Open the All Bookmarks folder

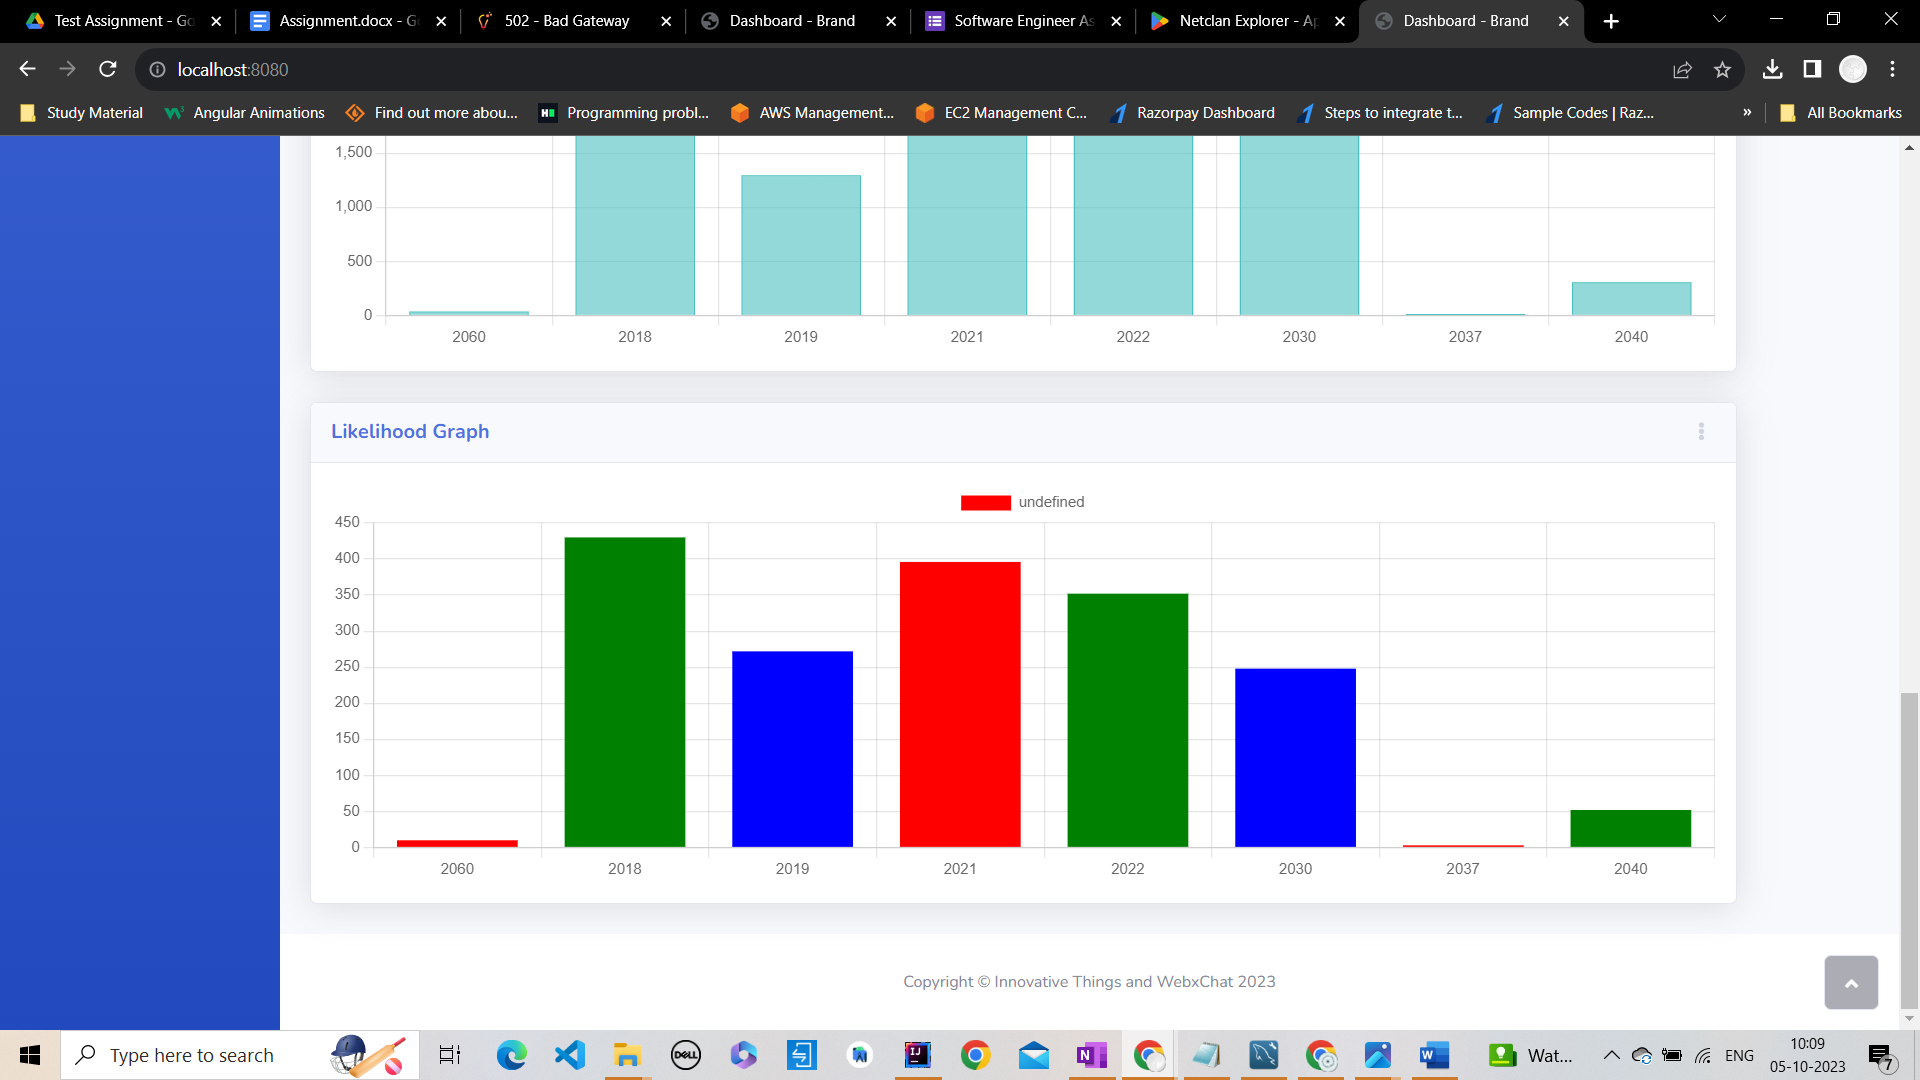coord(1841,113)
